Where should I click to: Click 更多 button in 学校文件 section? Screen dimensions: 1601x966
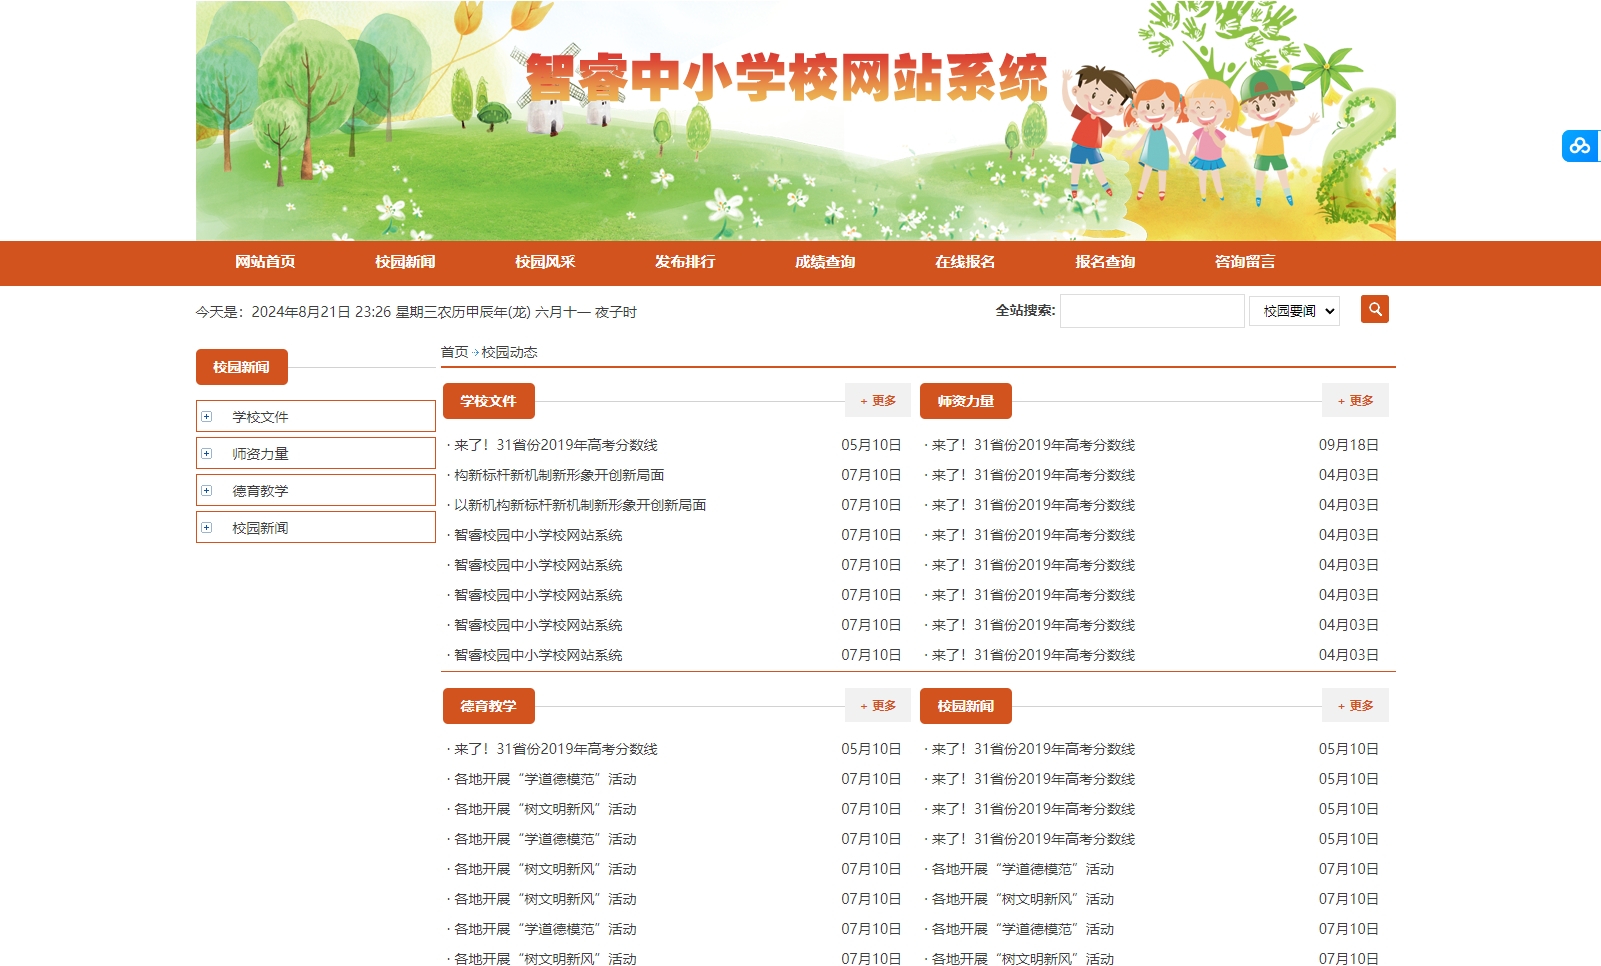[x=878, y=401]
